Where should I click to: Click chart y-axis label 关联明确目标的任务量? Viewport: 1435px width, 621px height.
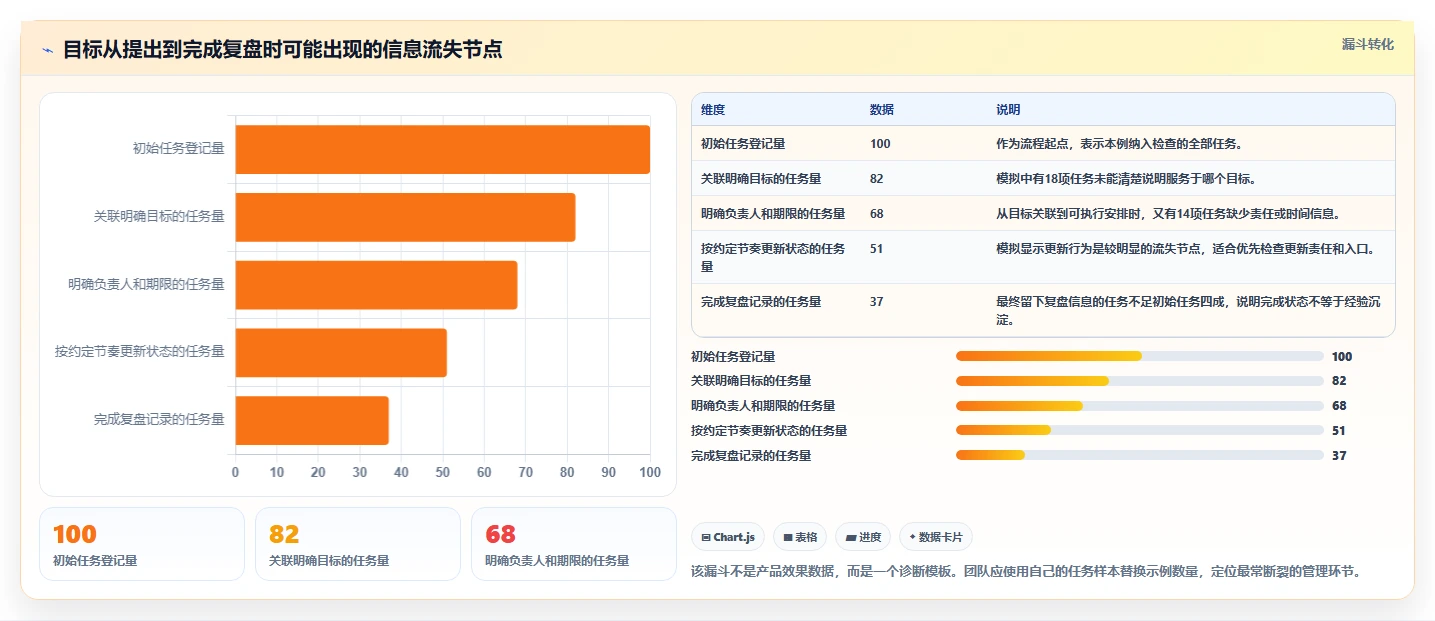pyautogui.click(x=159, y=217)
